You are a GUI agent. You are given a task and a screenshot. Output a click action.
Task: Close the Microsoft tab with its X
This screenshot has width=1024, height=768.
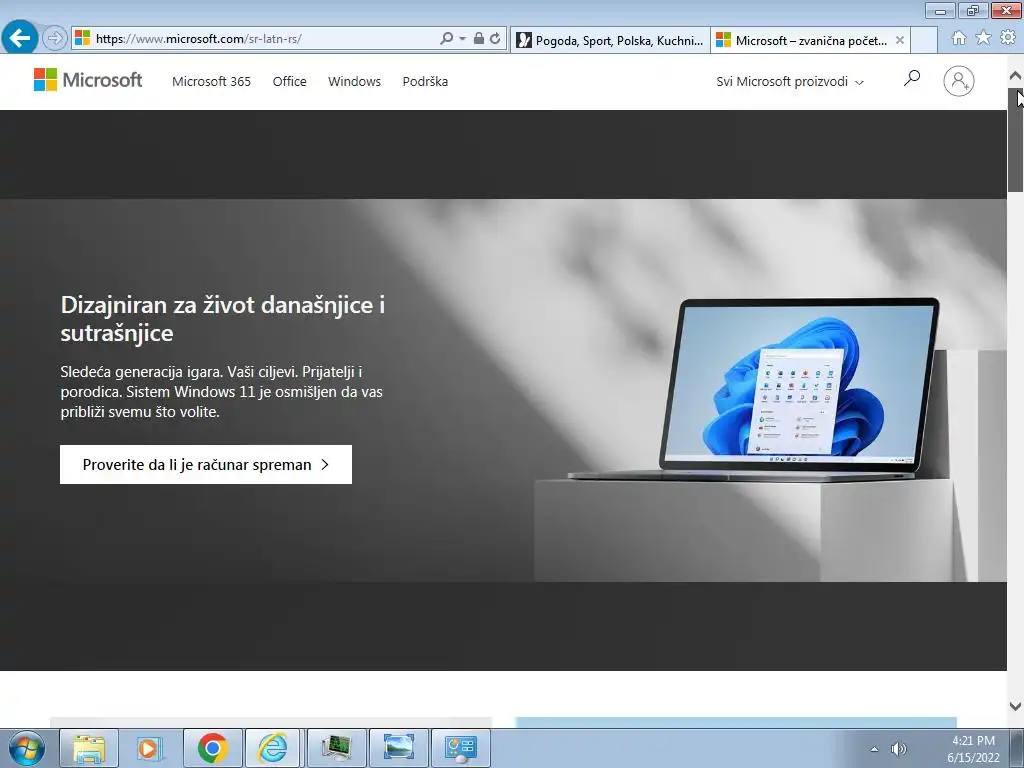(899, 40)
